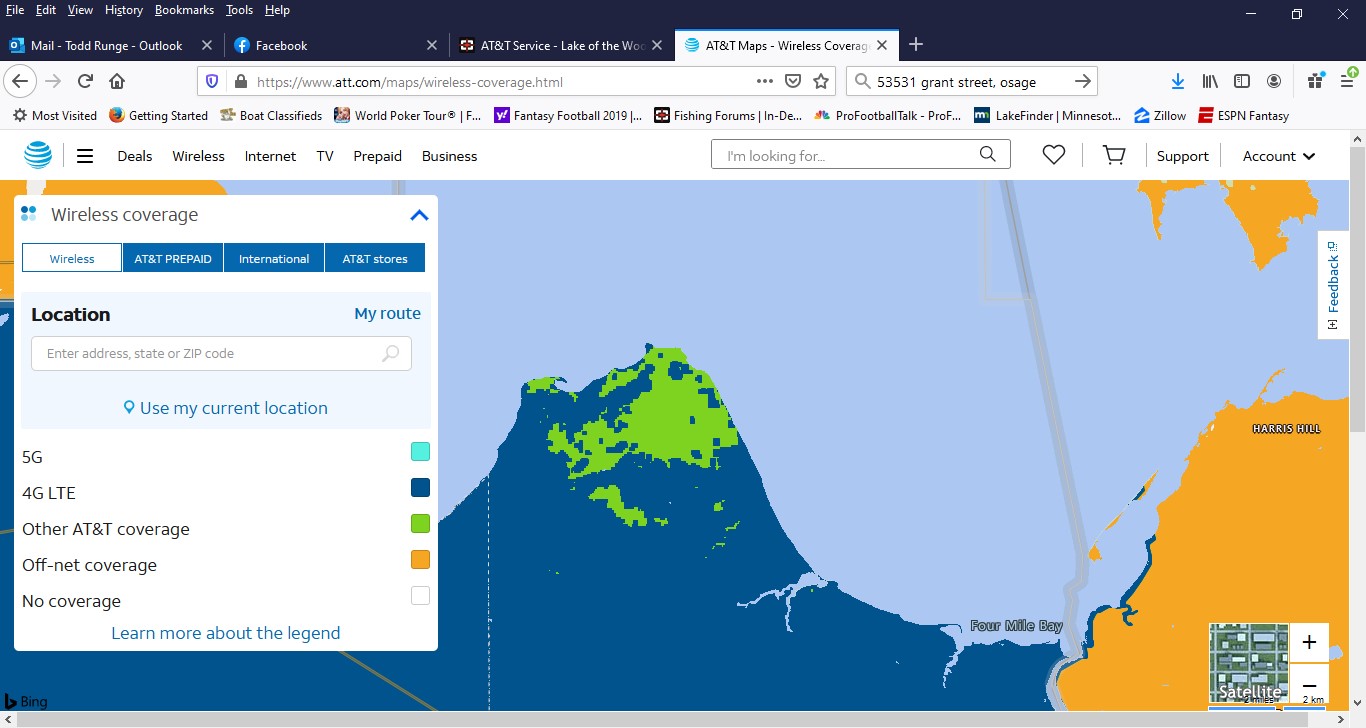Open the extensions icon in toolbar
The image size is (1366, 728).
(1316, 81)
